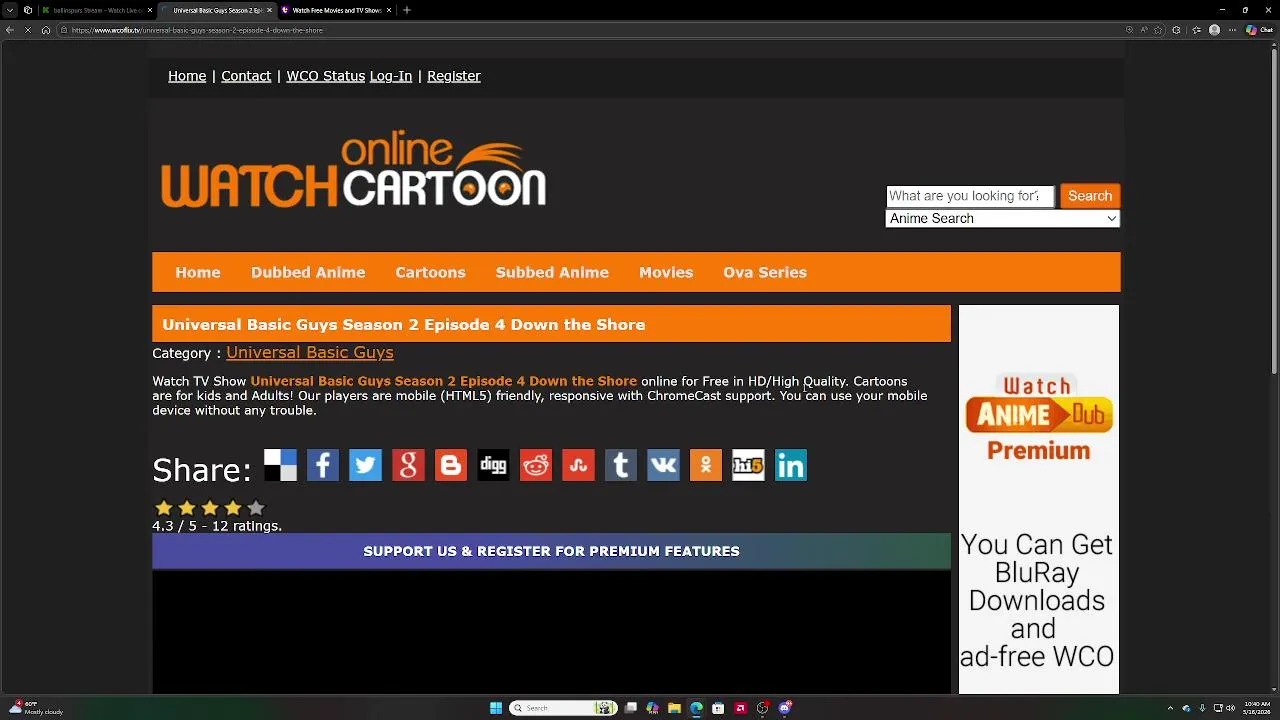1280x720 pixels.
Task: Open Dubbed Anime section
Action: [x=308, y=272]
